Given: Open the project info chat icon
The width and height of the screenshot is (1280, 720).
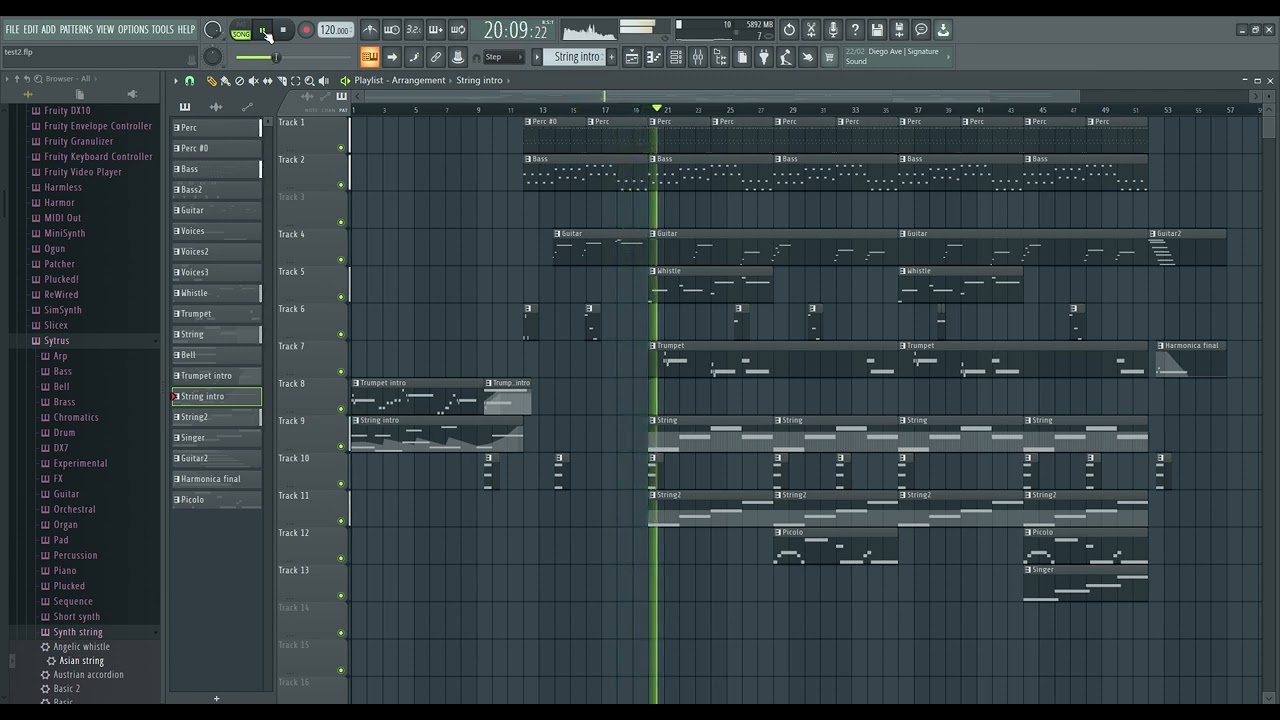Looking at the screenshot, I should [x=921, y=30].
